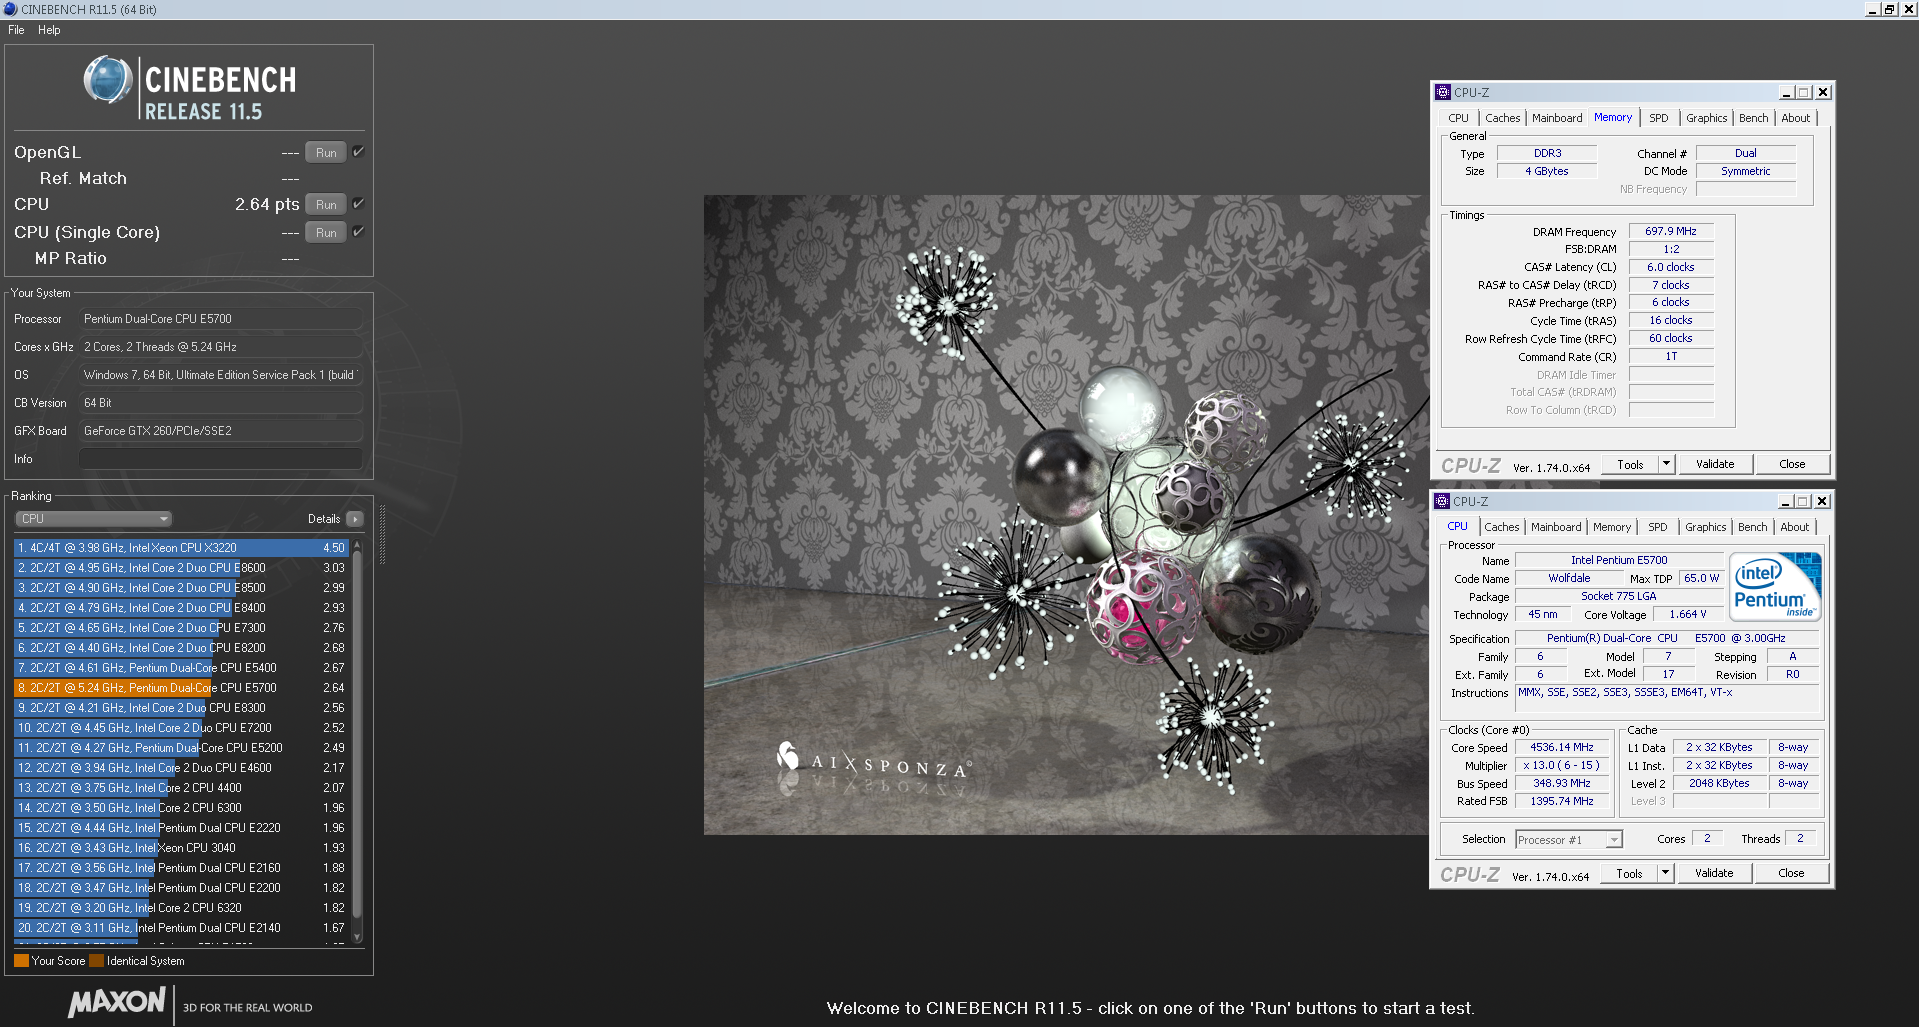Select highlighted ranking row Pentium E5700
The image size is (1919, 1027).
point(181,688)
